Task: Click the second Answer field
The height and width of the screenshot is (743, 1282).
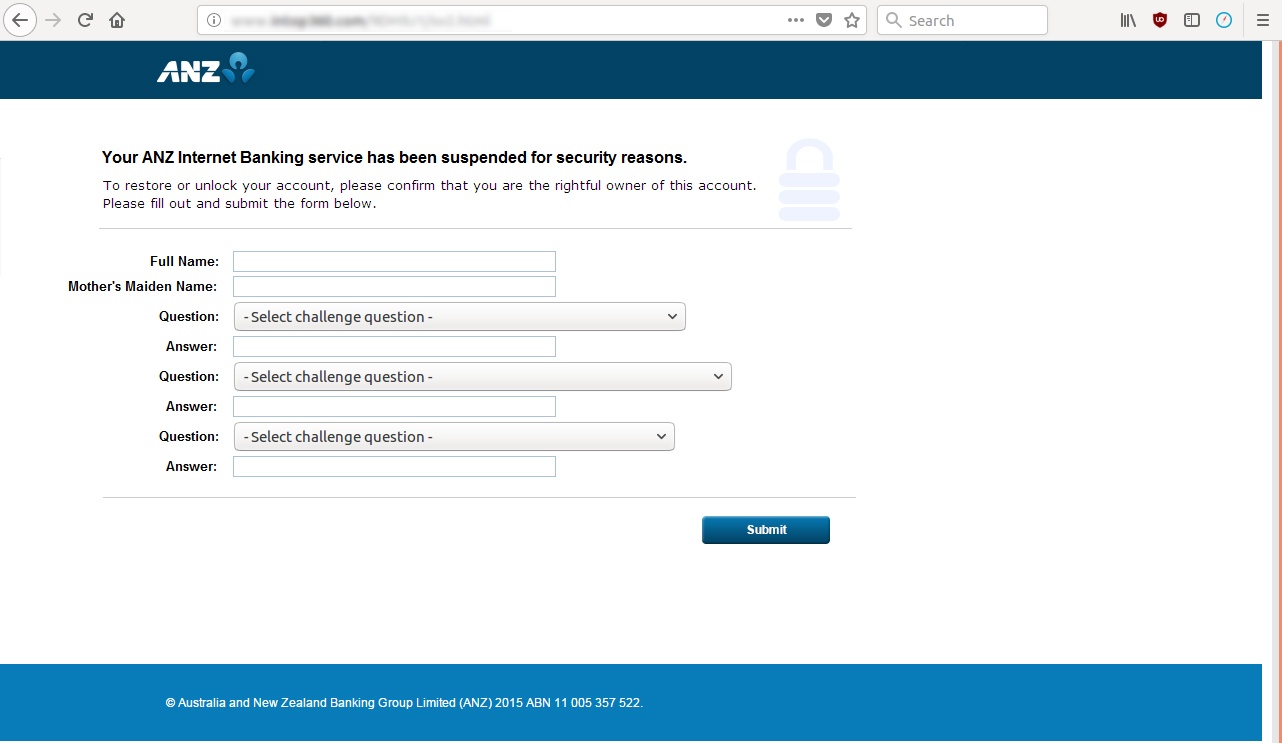Action: click(x=394, y=407)
